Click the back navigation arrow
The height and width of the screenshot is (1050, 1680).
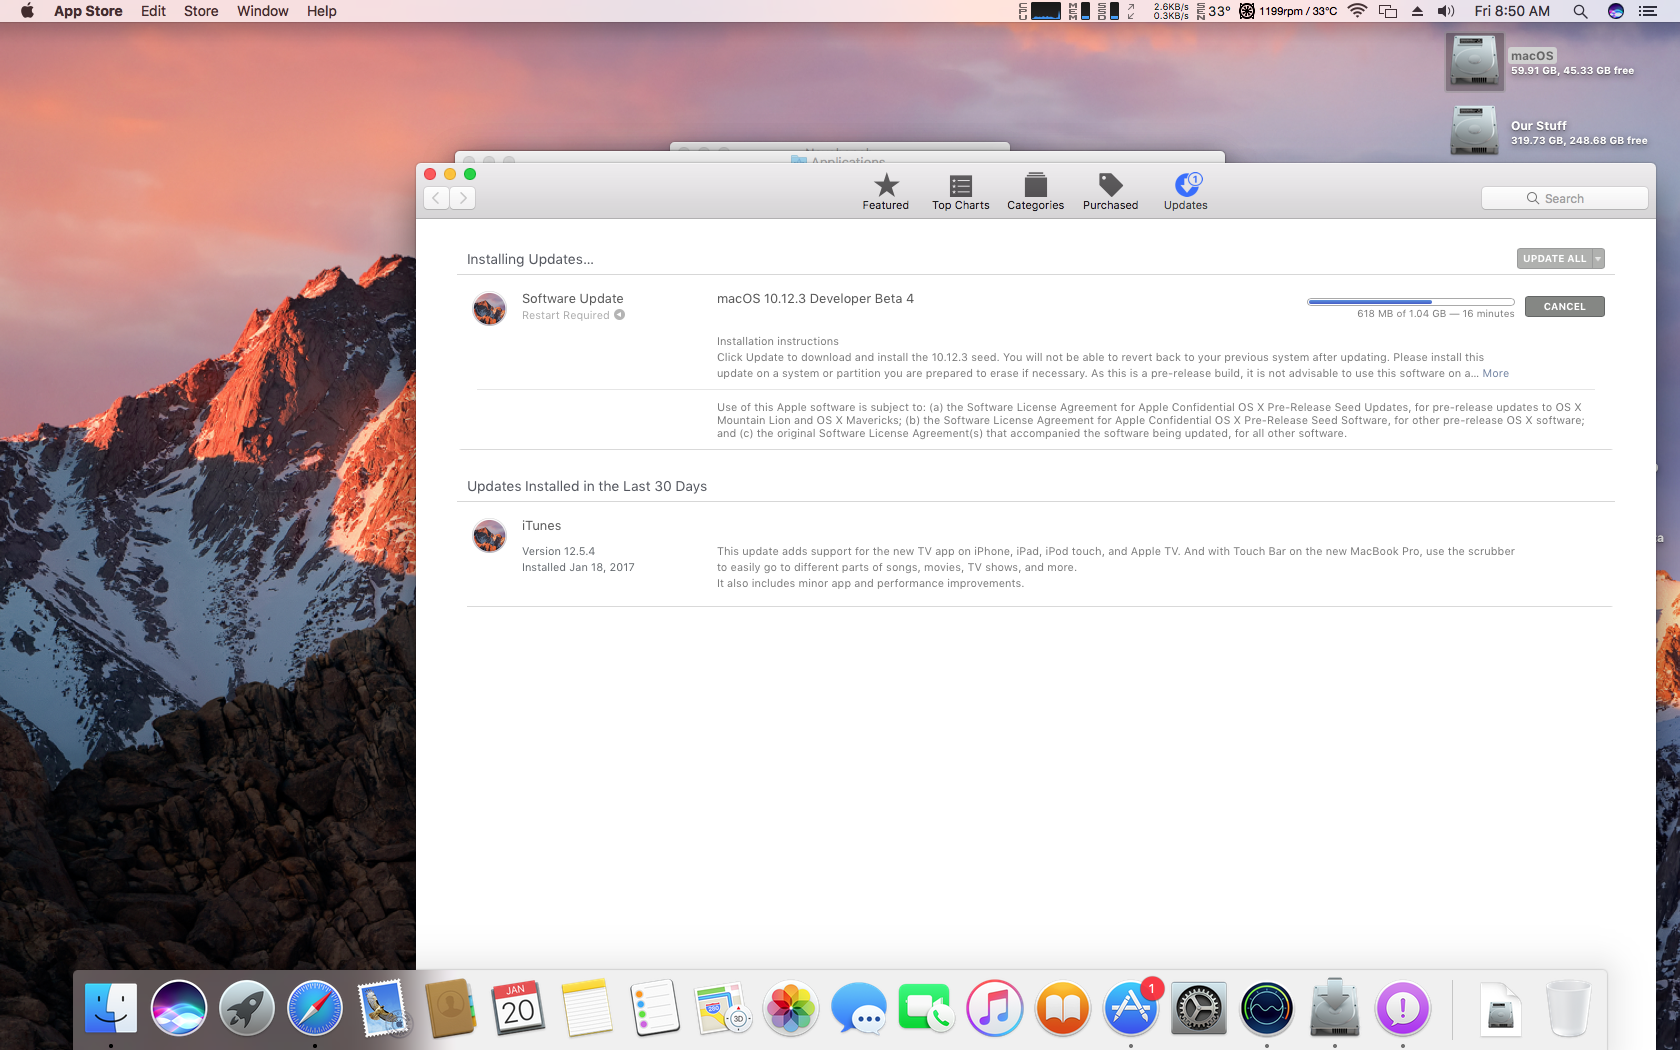436,198
